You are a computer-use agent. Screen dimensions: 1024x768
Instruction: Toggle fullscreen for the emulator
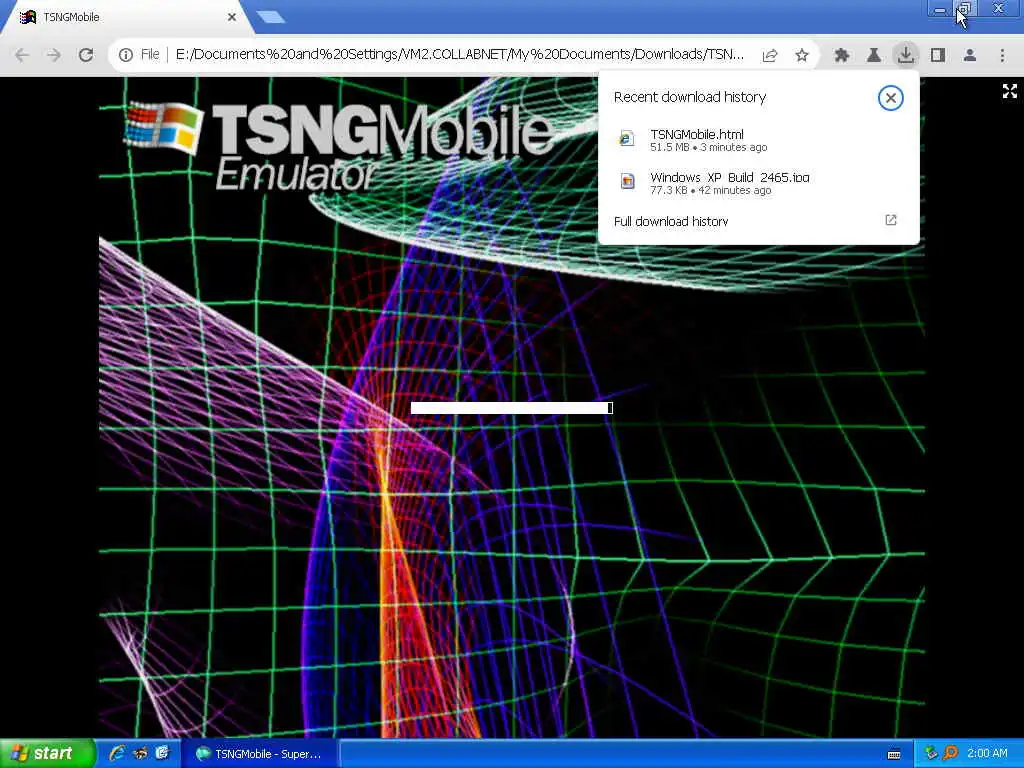1010,91
